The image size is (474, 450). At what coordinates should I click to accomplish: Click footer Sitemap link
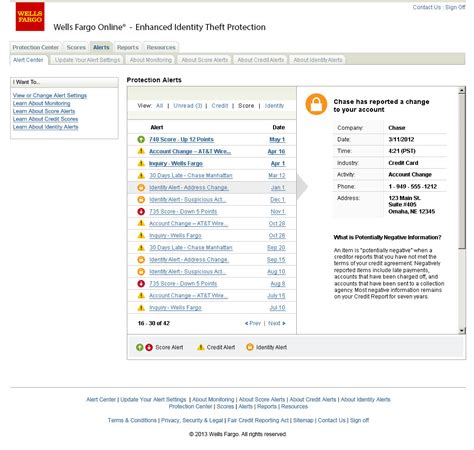(303, 420)
